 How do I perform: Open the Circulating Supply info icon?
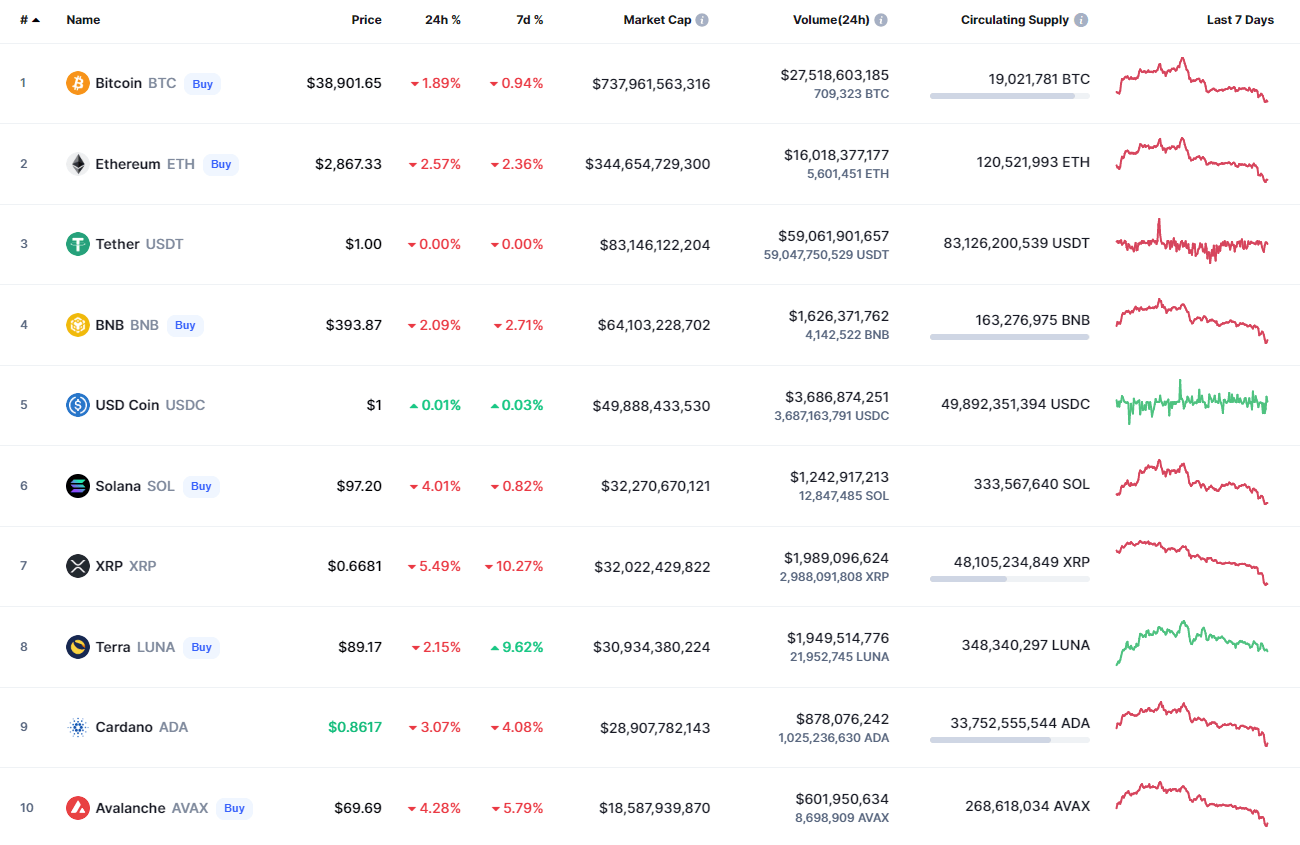click(1082, 20)
